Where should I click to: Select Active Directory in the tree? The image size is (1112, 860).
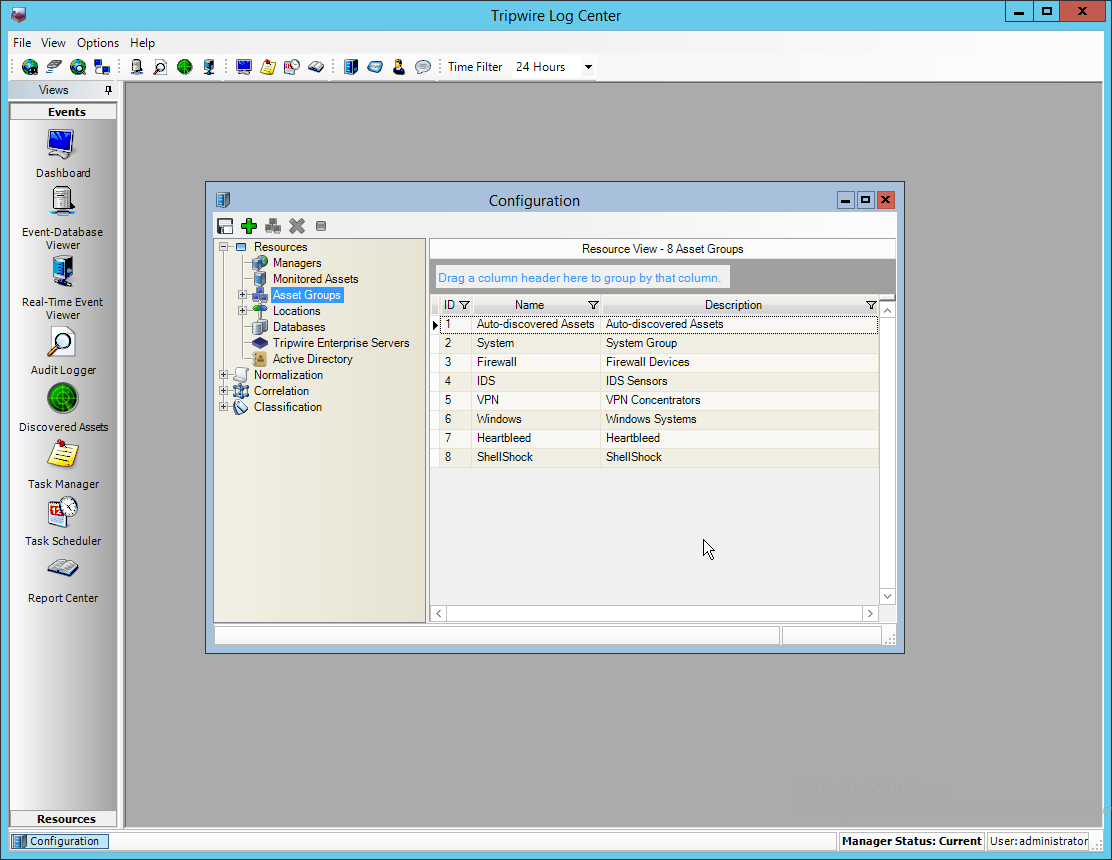click(313, 359)
